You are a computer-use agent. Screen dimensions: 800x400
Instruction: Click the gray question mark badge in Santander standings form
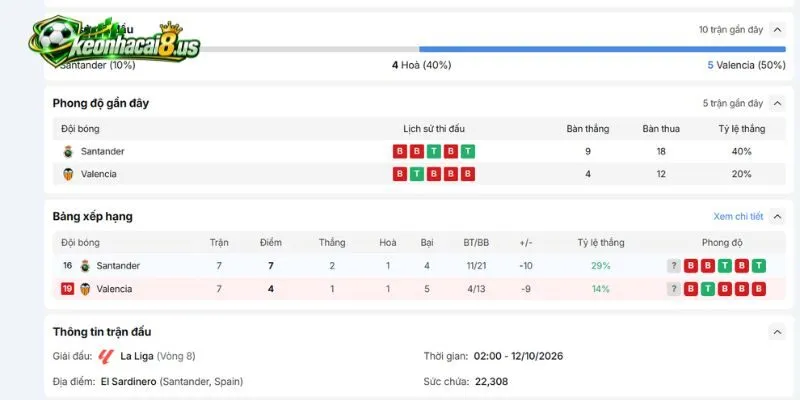(x=674, y=266)
